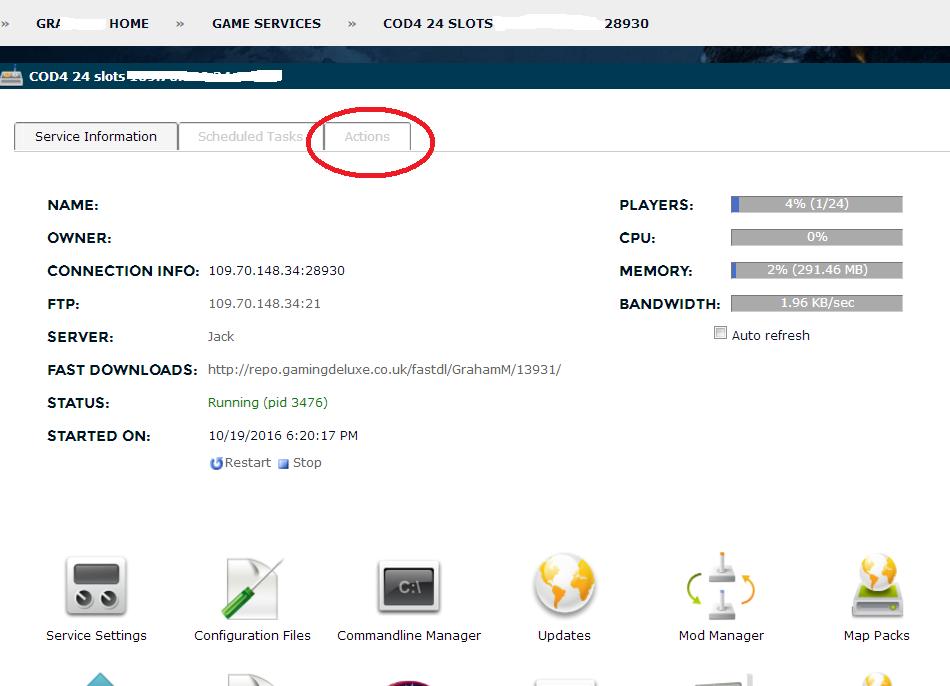Open the Service Settings icon
The width and height of the screenshot is (950, 686).
96,587
